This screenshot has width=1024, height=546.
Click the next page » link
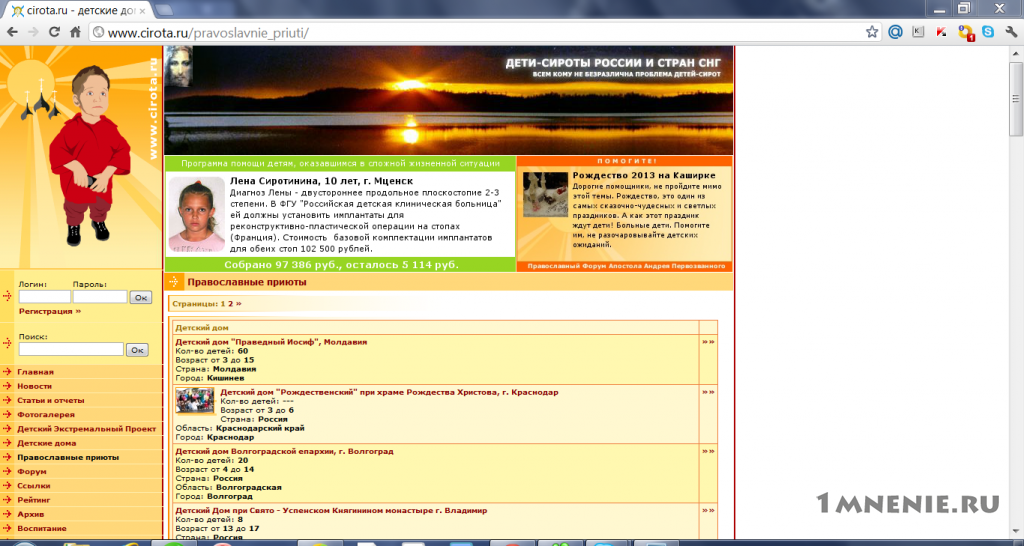[x=238, y=304]
